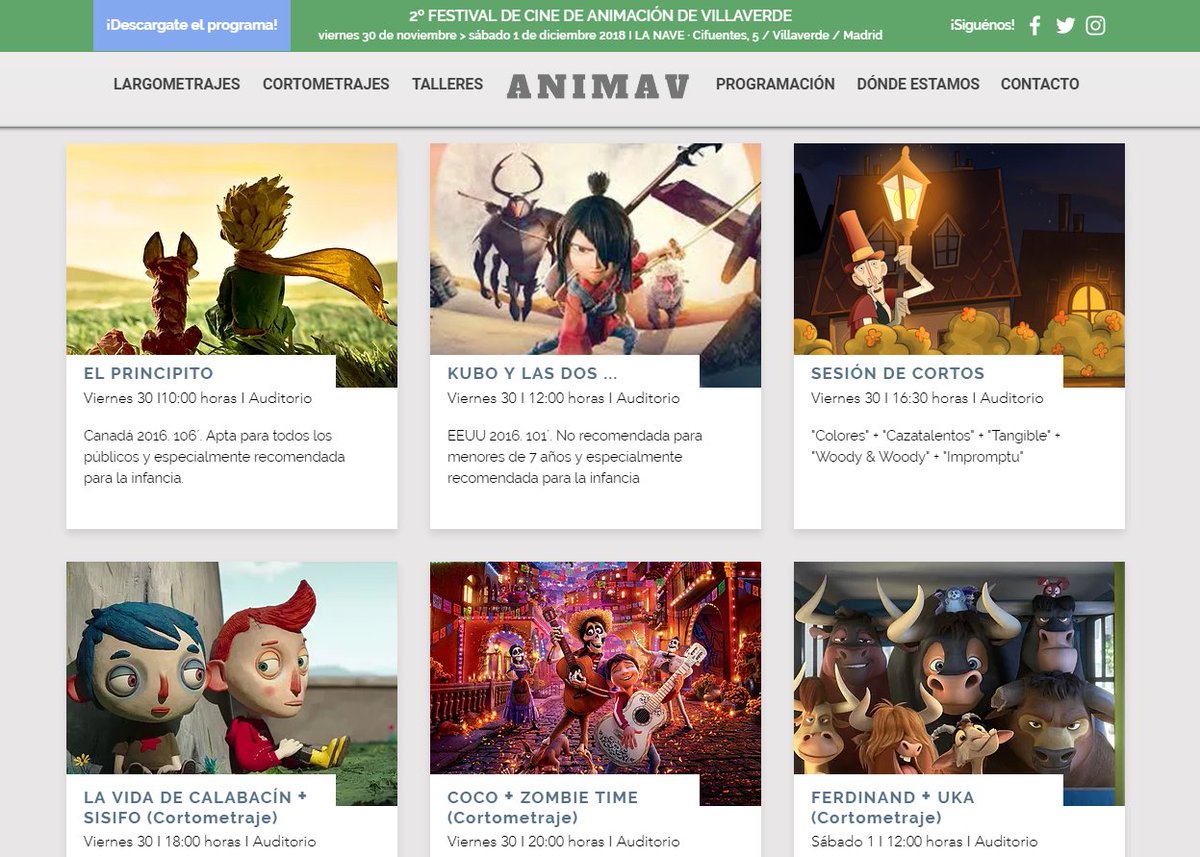The width and height of the screenshot is (1200, 857).
Task: Click the ANIMAV logo
Action: tap(598, 87)
